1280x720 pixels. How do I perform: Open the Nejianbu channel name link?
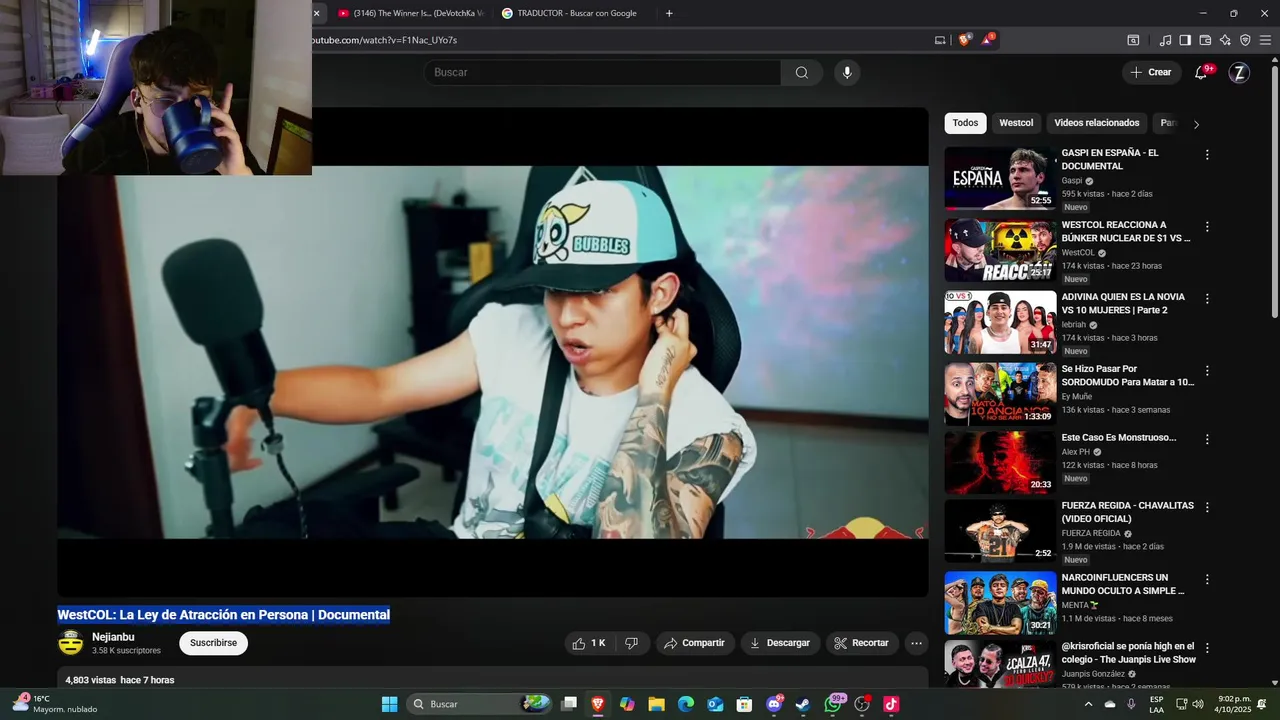tap(113, 637)
